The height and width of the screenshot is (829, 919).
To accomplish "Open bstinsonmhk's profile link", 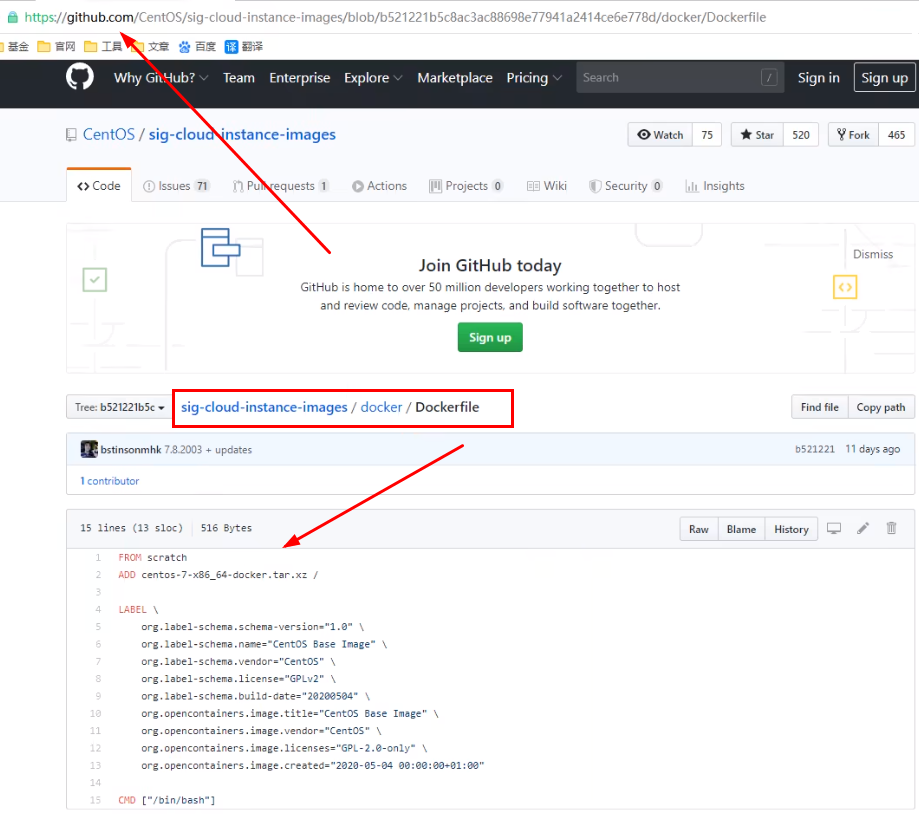I will pyautogui.click(x=130, y=450).
